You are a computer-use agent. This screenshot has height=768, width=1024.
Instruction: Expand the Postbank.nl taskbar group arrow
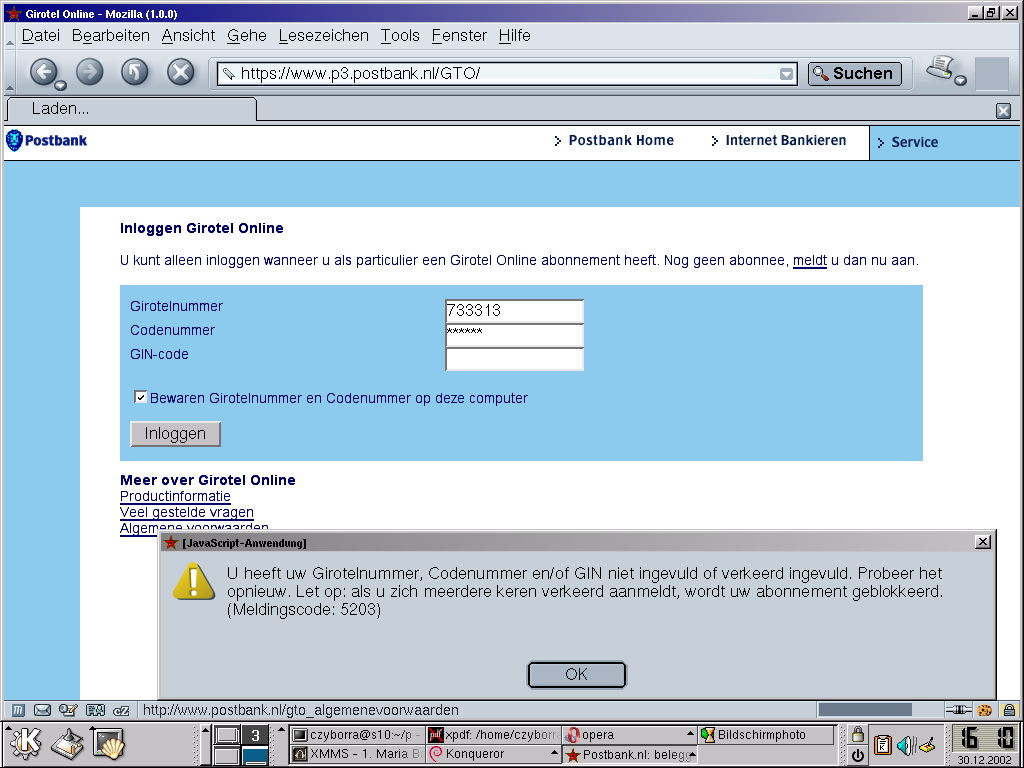(692, 754)
